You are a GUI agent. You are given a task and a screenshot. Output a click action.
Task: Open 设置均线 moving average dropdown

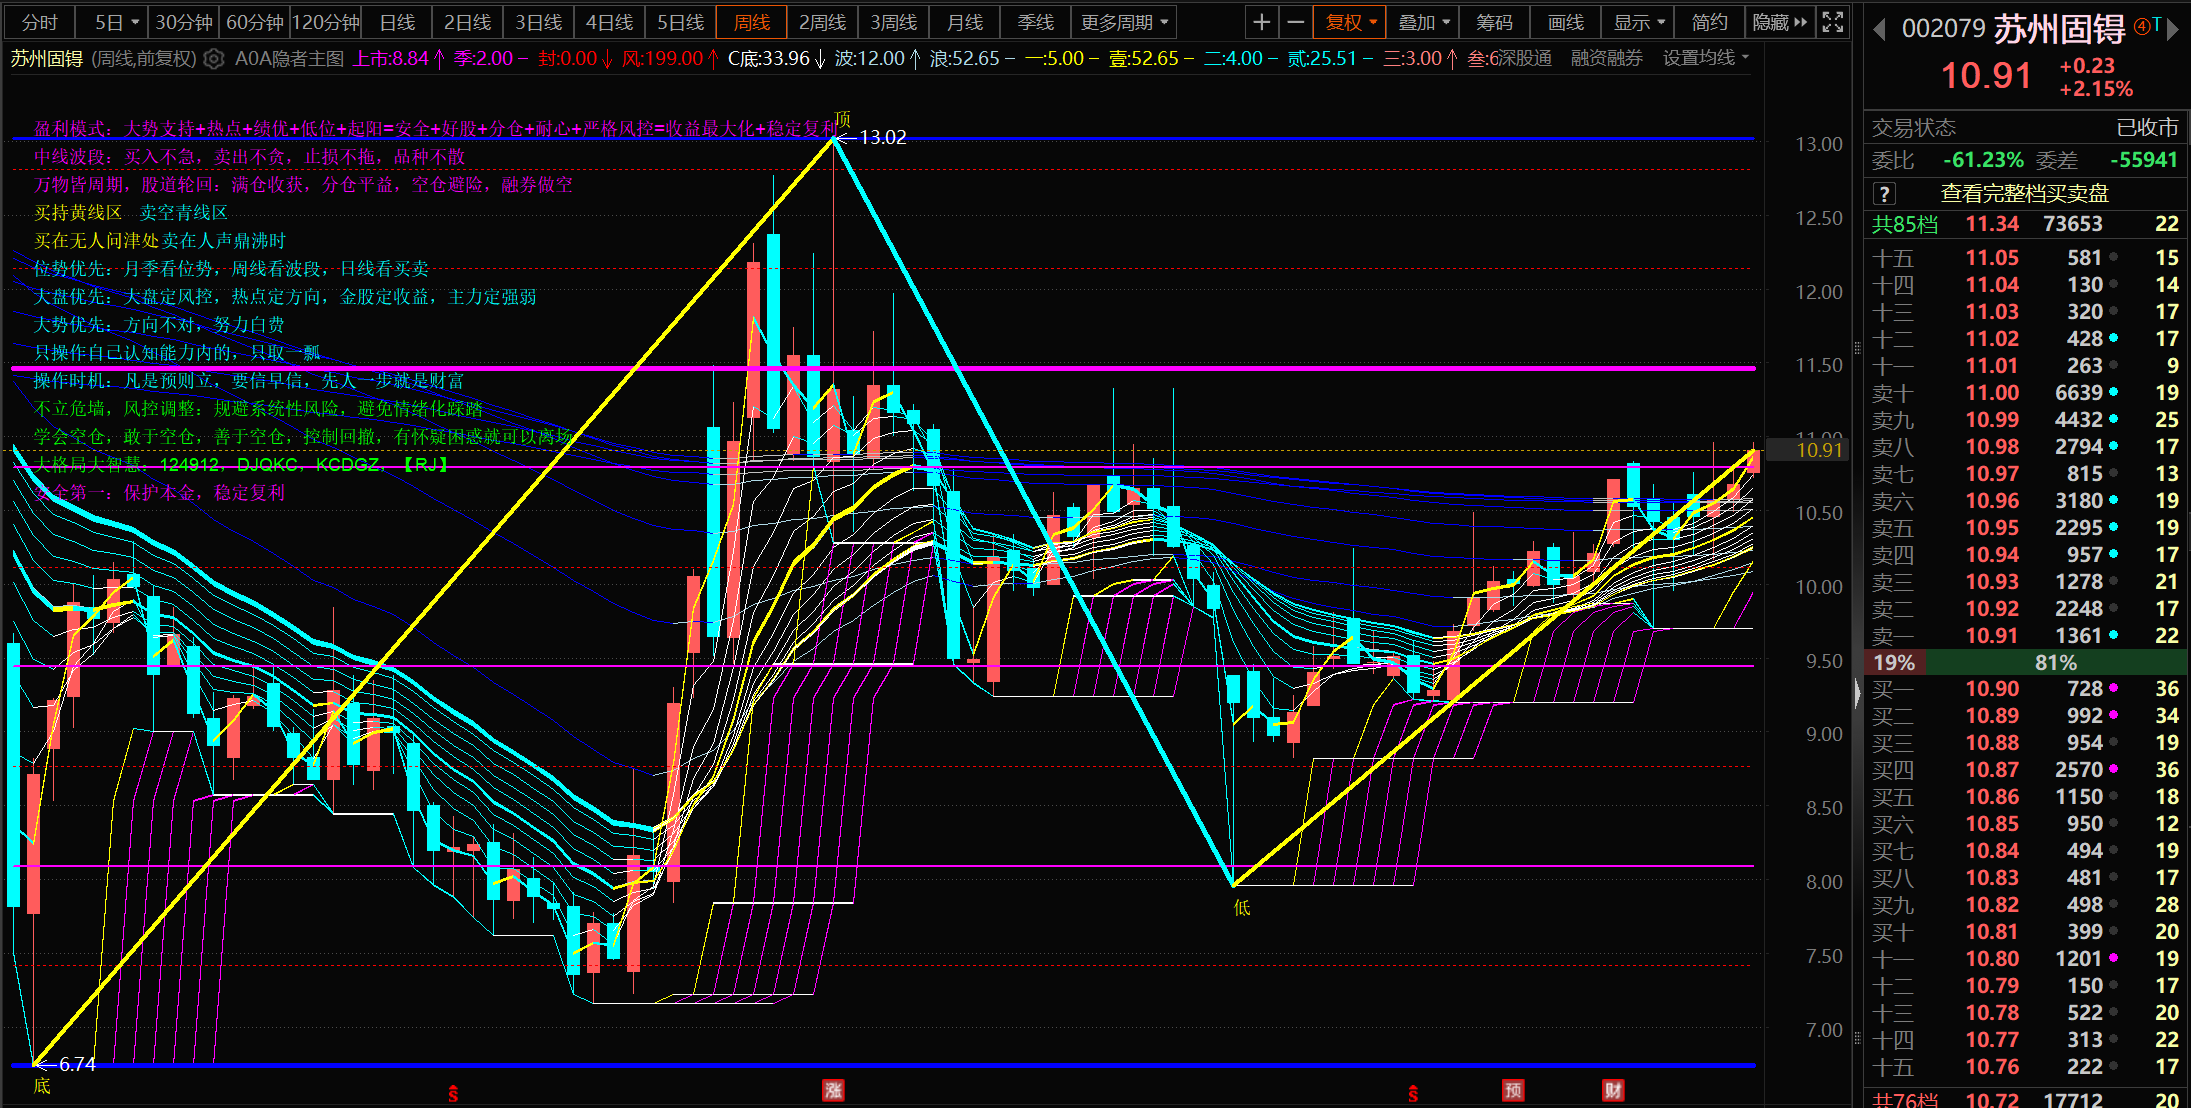tap(1705, 59)
